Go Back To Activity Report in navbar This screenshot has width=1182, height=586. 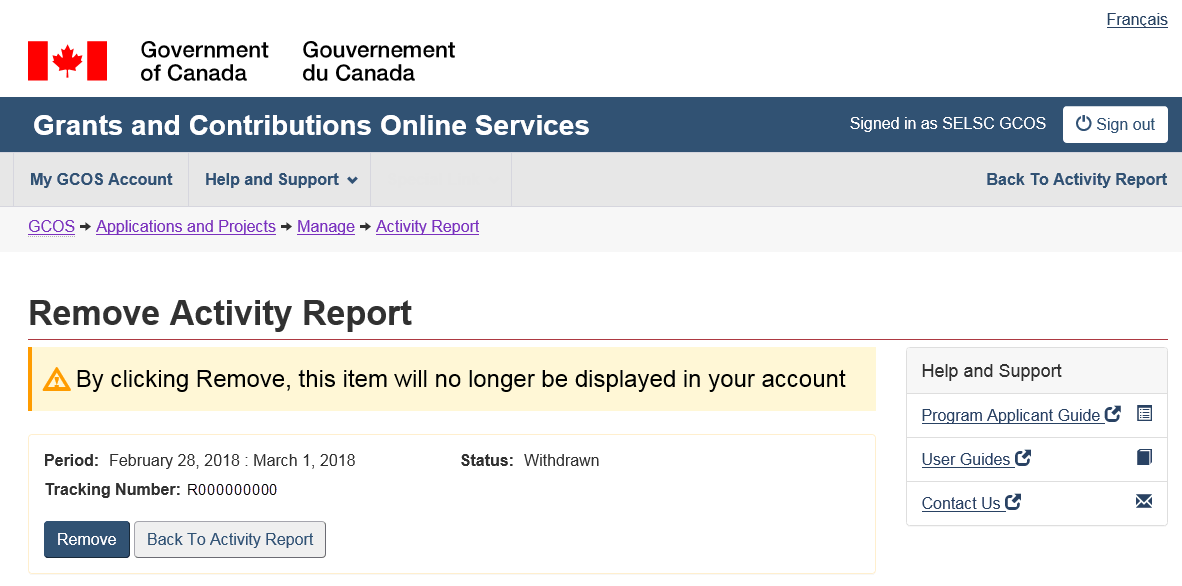tap(1076, 180)
